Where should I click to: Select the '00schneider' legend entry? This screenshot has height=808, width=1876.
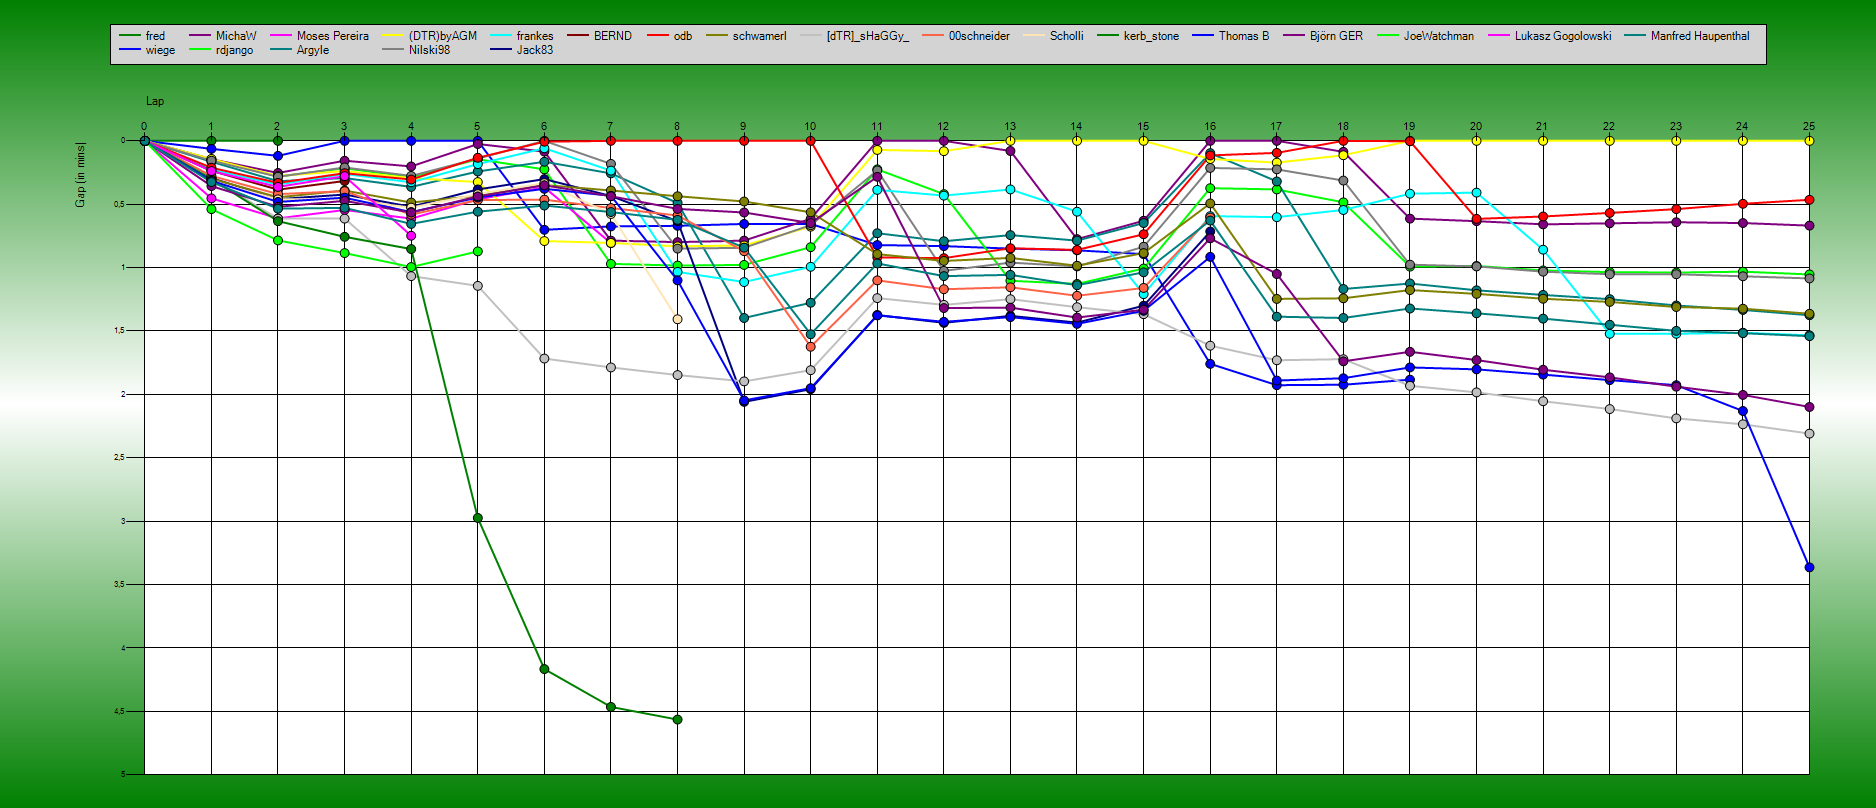[x=979, y=36]
